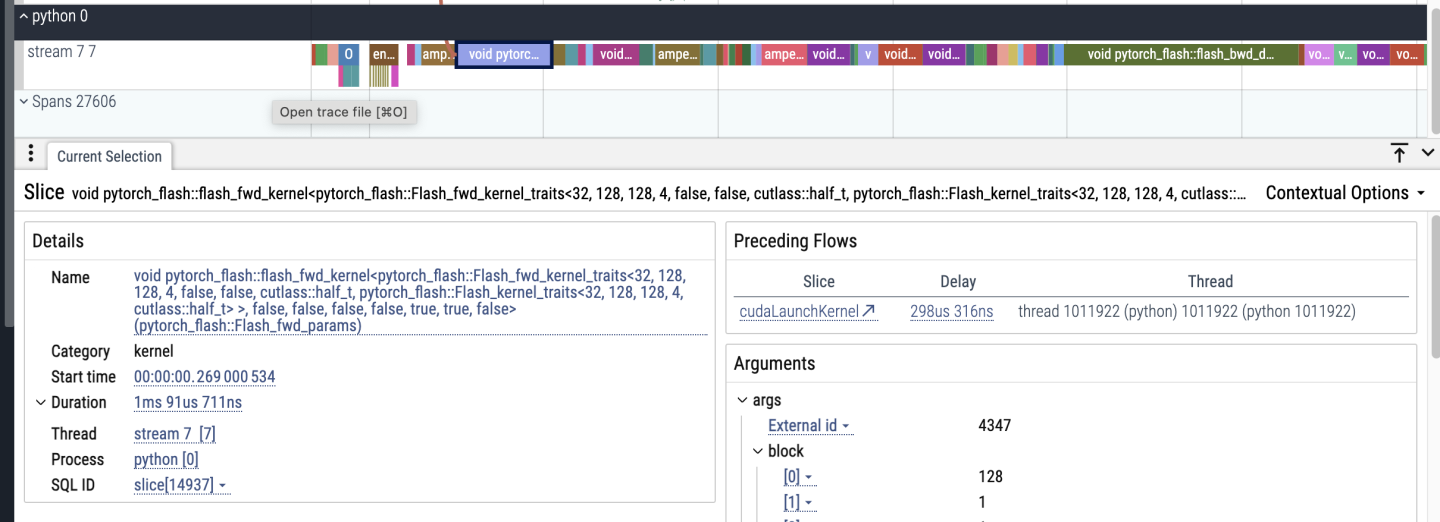Open the three-dot menu beside Current Selection

pos(31,154)
